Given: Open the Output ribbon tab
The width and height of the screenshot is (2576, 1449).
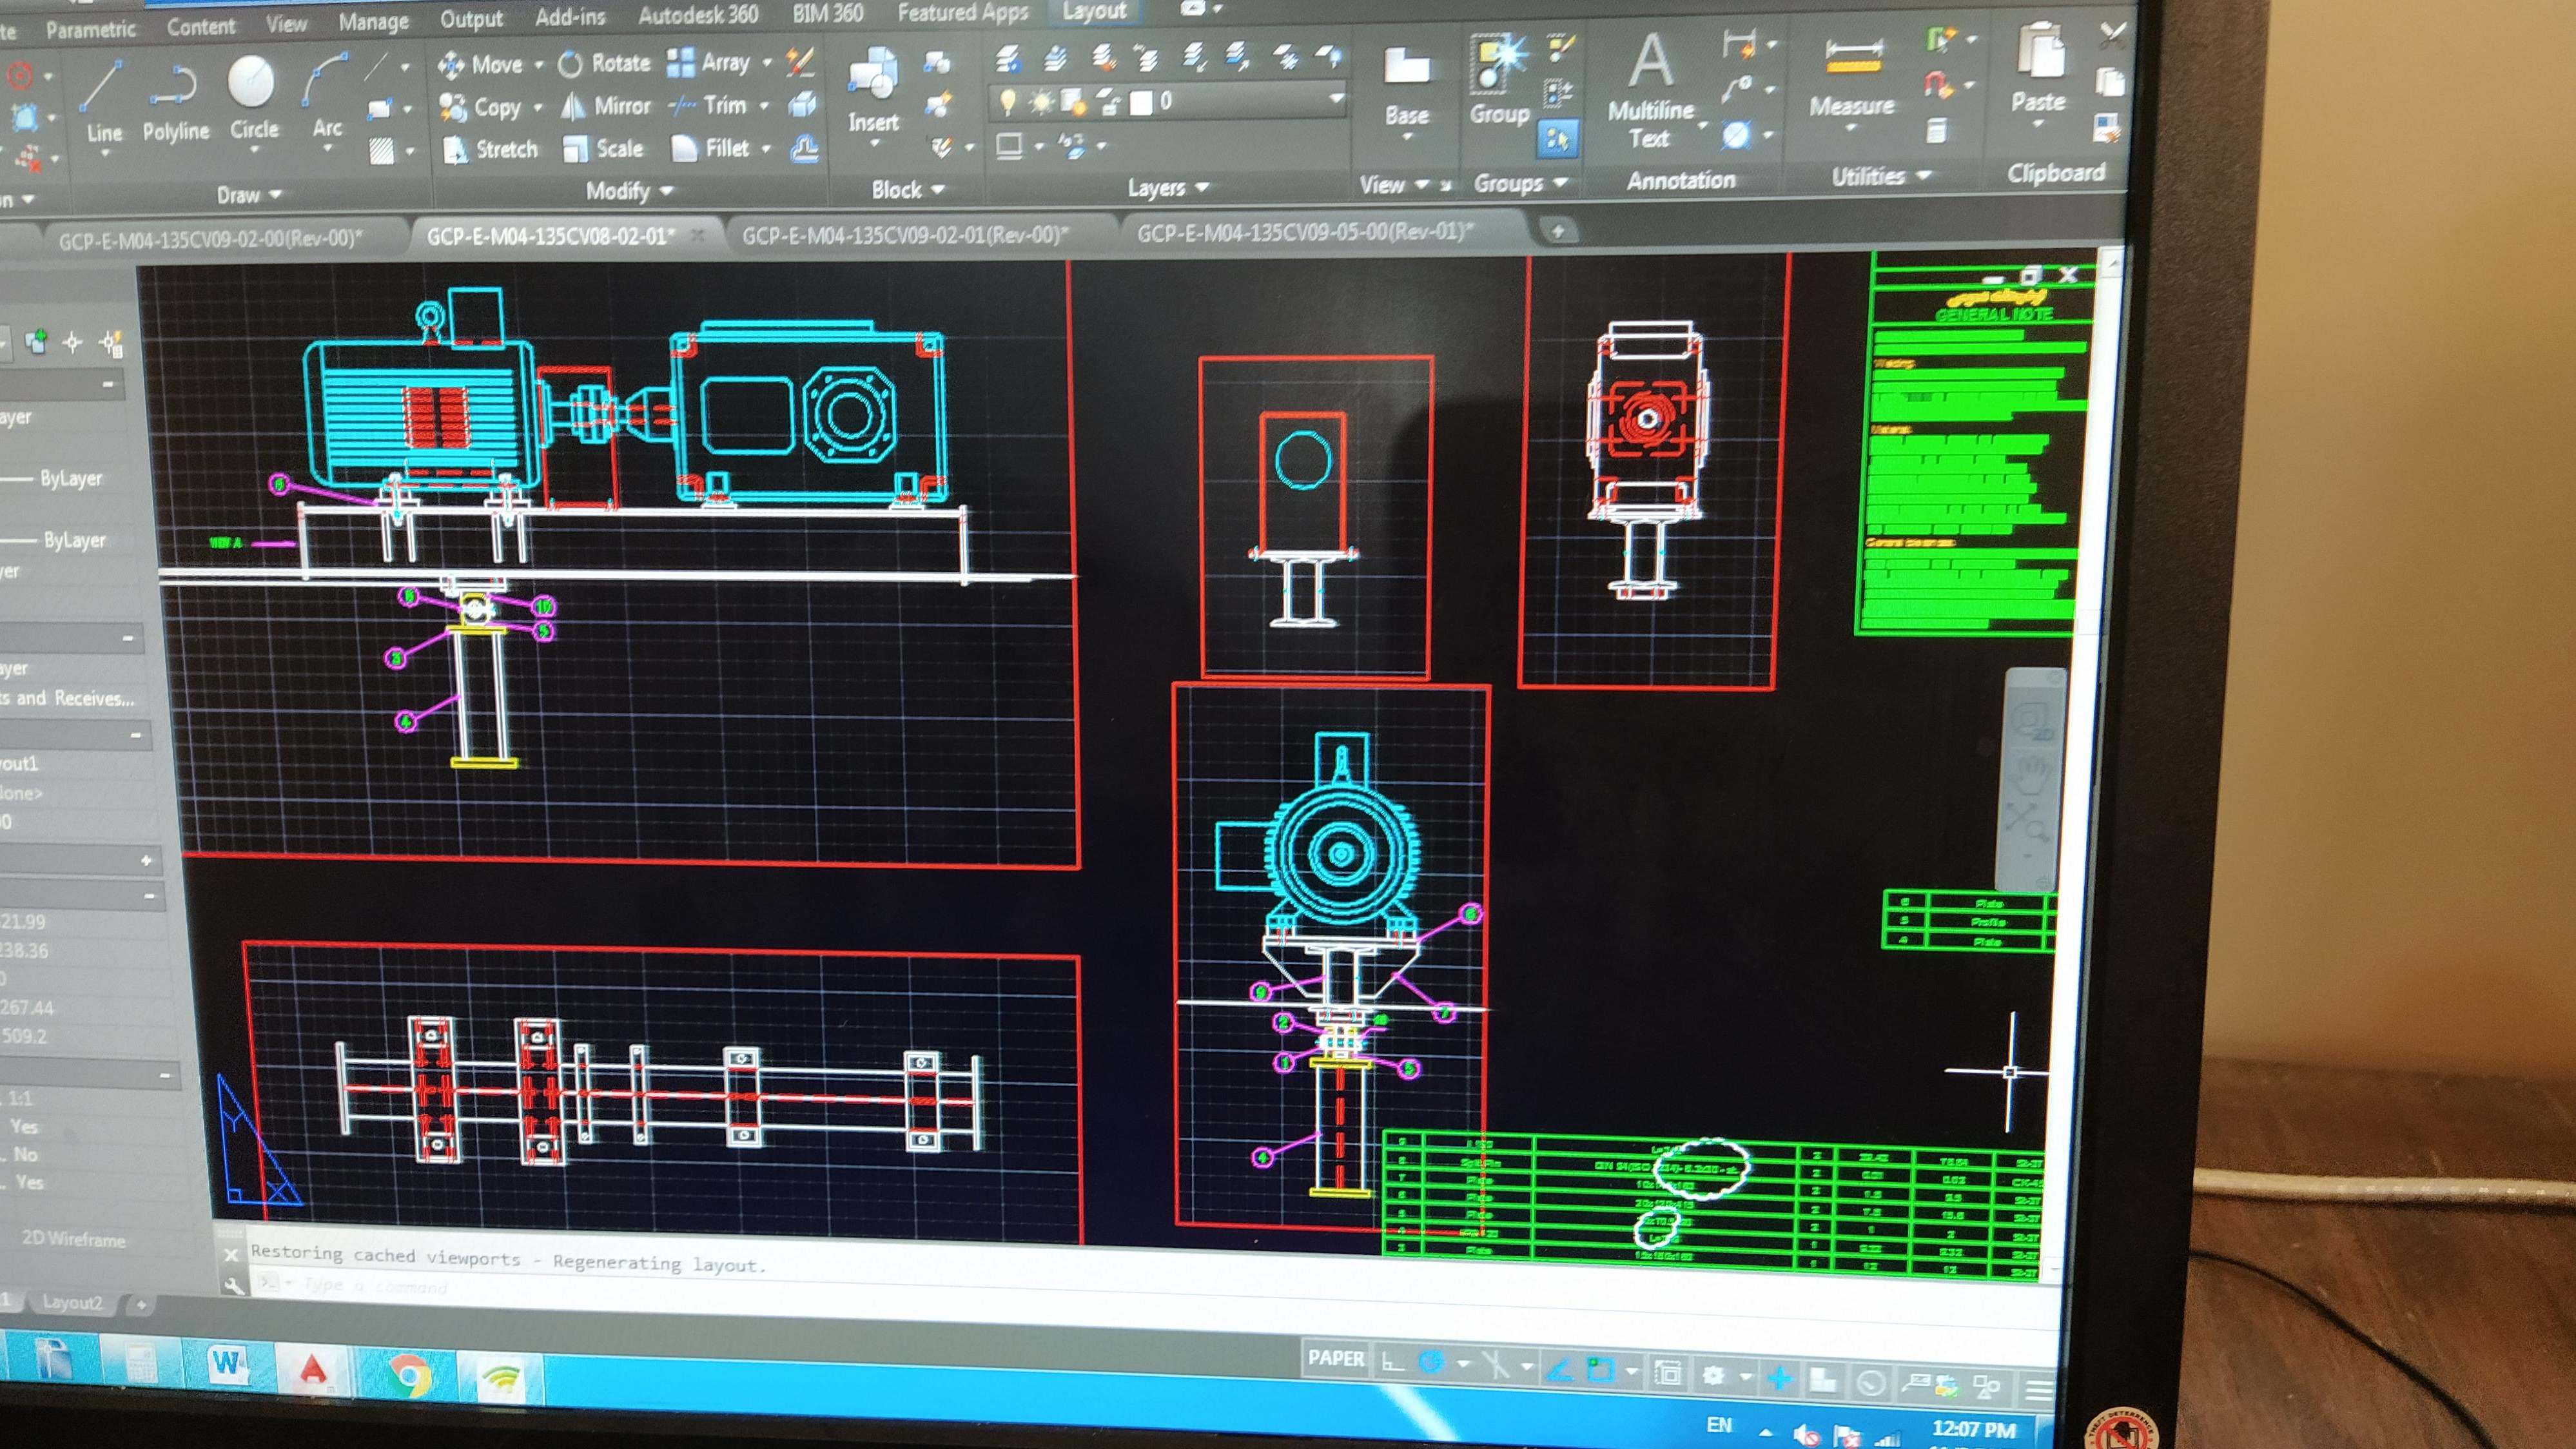Looking at the screenshot, I should (471, 20).
